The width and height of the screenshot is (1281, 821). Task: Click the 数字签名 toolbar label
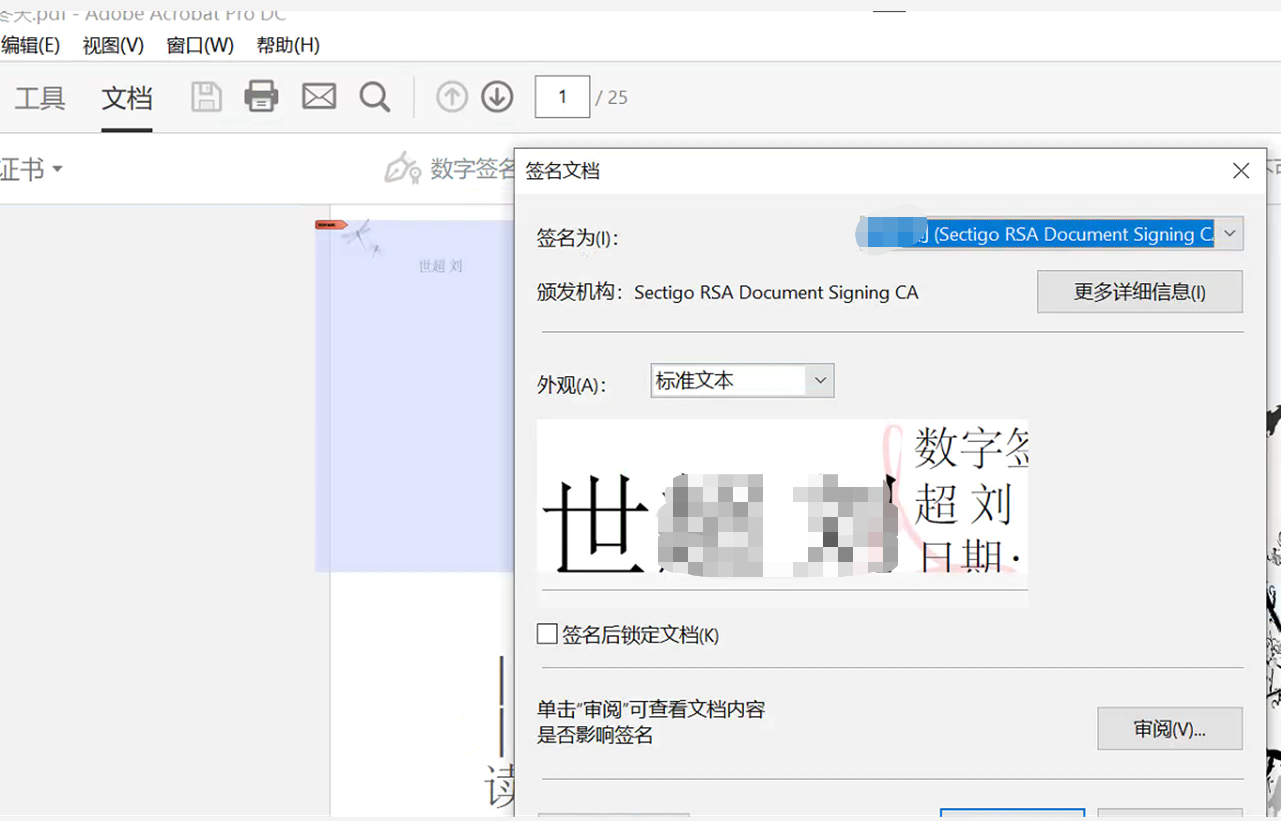click(472, 168)
